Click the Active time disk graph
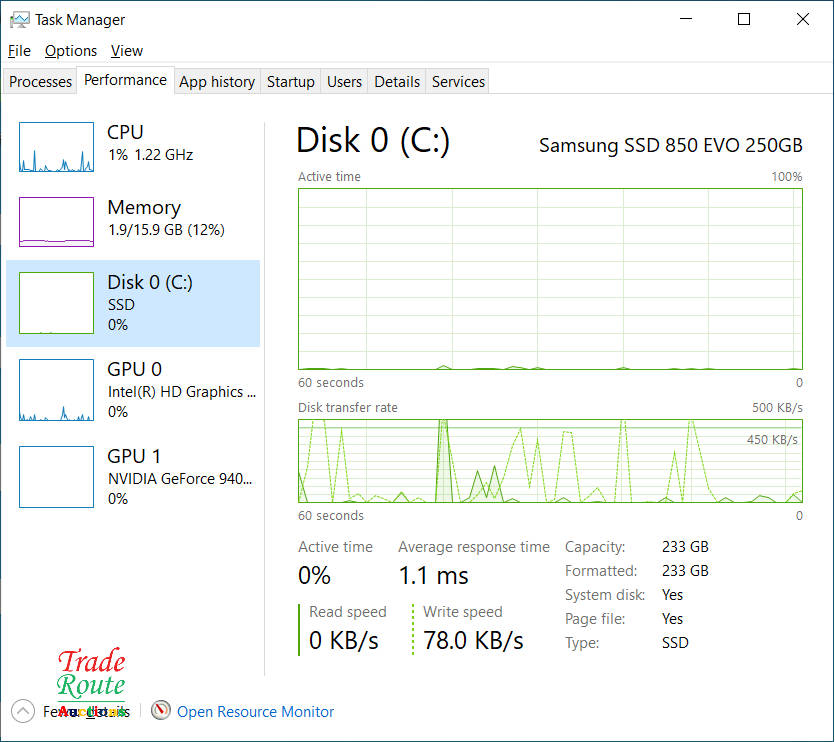Image resolution: width=835 pixels, height=742 pixels. pyautogui.click(x=550, y=279)
